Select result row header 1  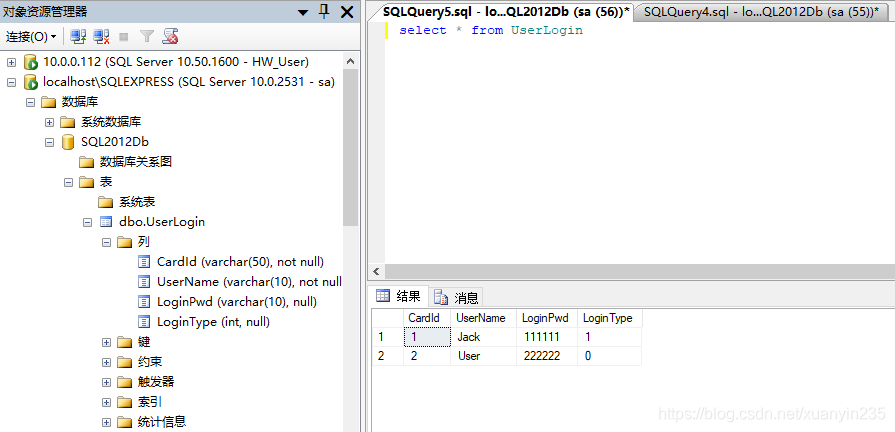coord(388,337)
